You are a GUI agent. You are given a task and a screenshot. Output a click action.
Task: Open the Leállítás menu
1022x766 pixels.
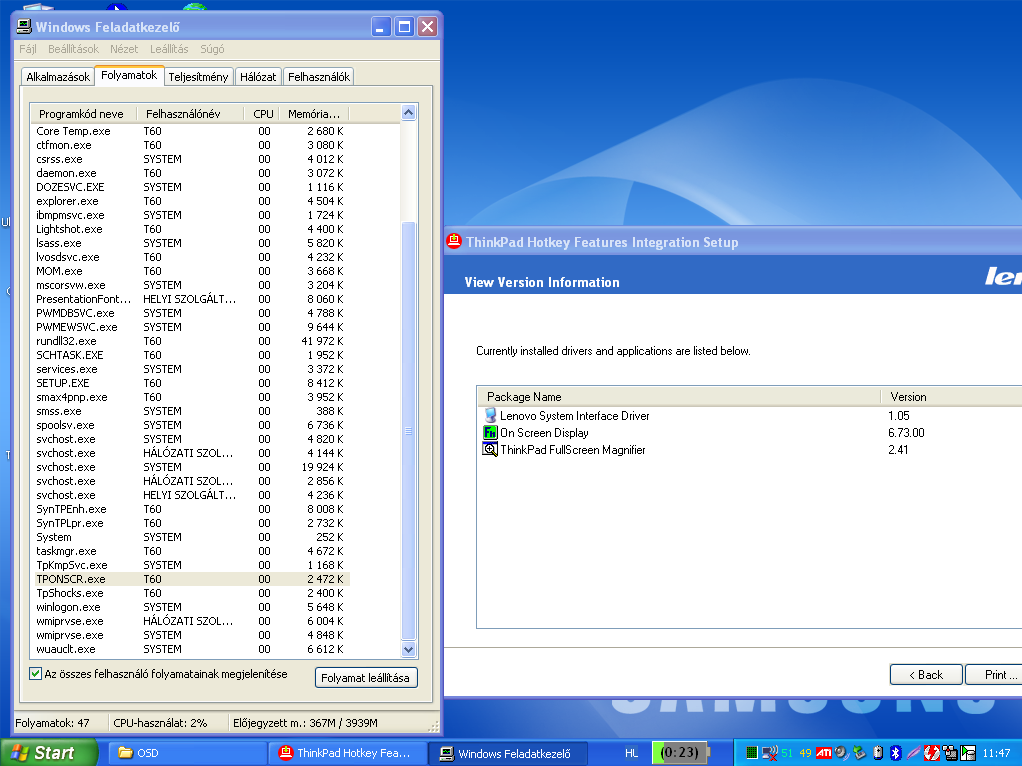click(x=169, y=49)
